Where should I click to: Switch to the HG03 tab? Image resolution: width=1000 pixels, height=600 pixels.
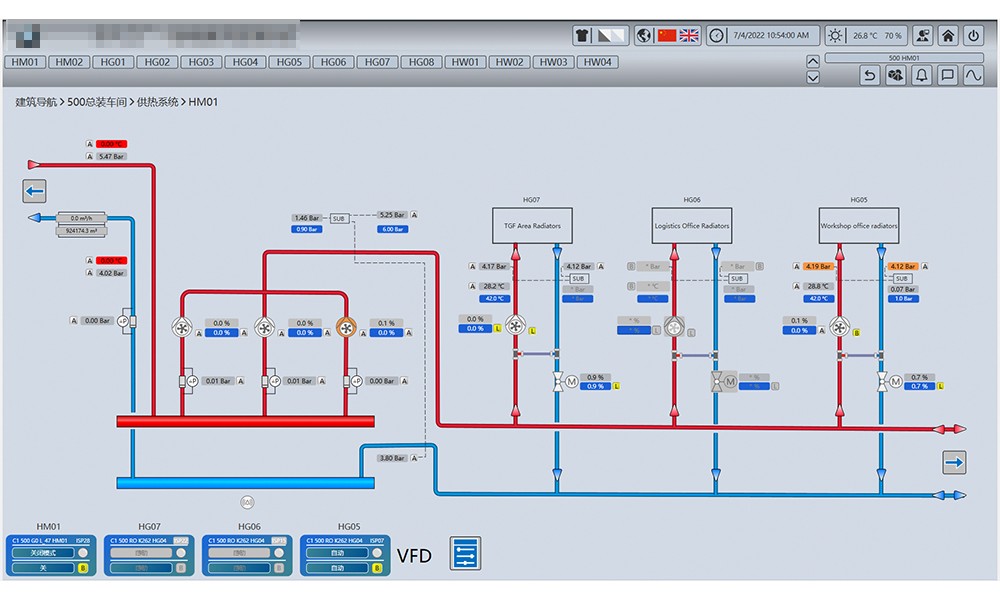click(x=201, y=62)
